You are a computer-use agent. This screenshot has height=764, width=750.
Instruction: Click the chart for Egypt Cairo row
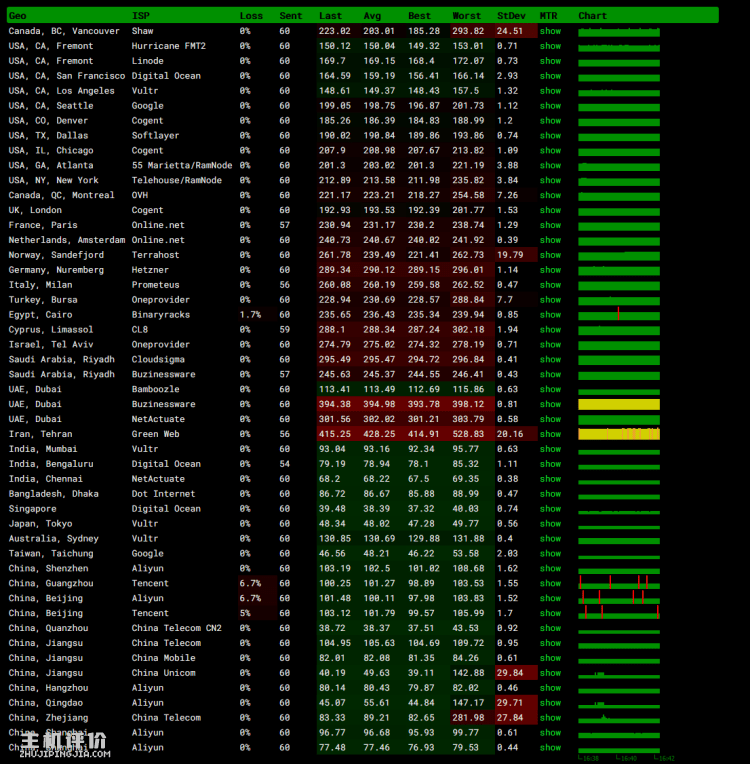coord(619,314)
